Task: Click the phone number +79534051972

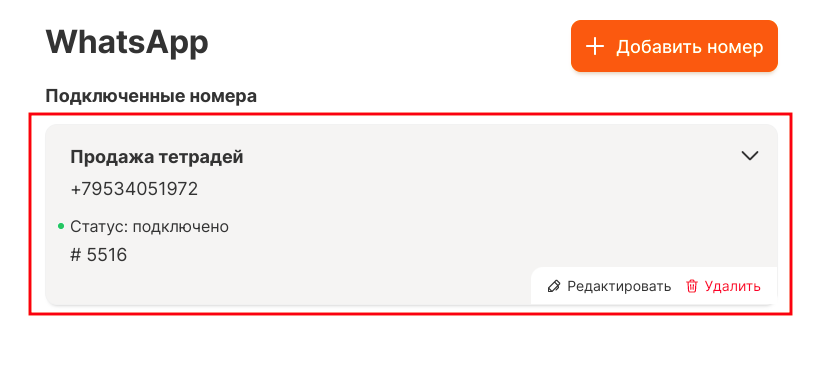Action: pyautogui.click(x=134, y=189)
